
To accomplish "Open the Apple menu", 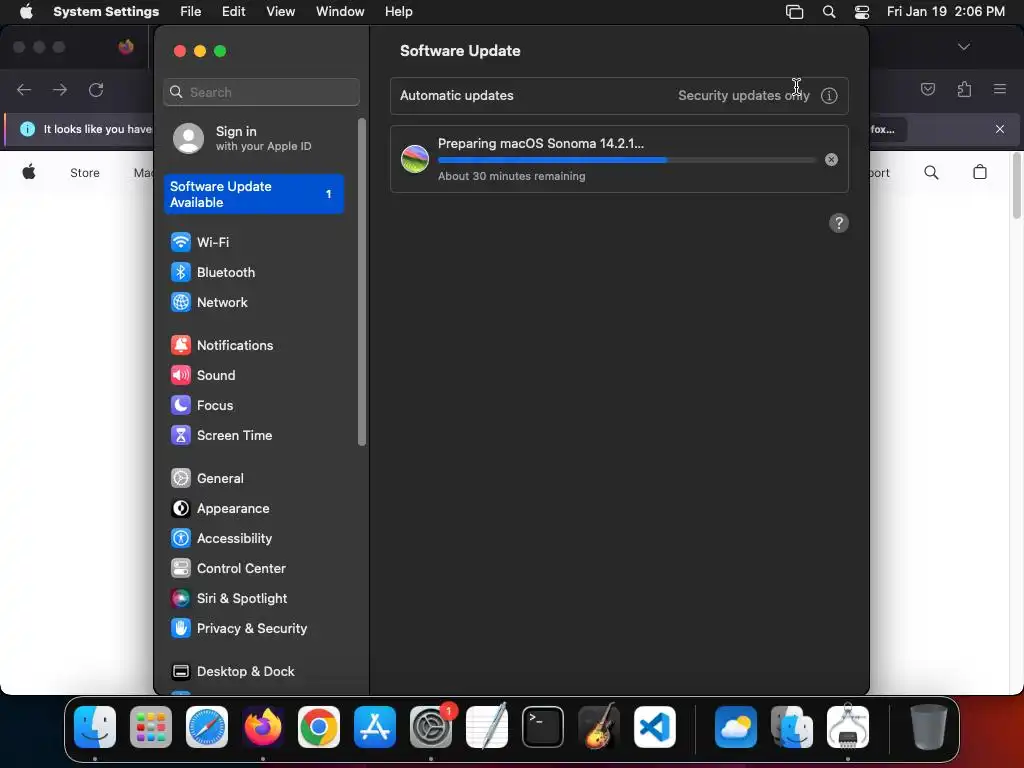I will pyautogui.click(x=26, y=12).
